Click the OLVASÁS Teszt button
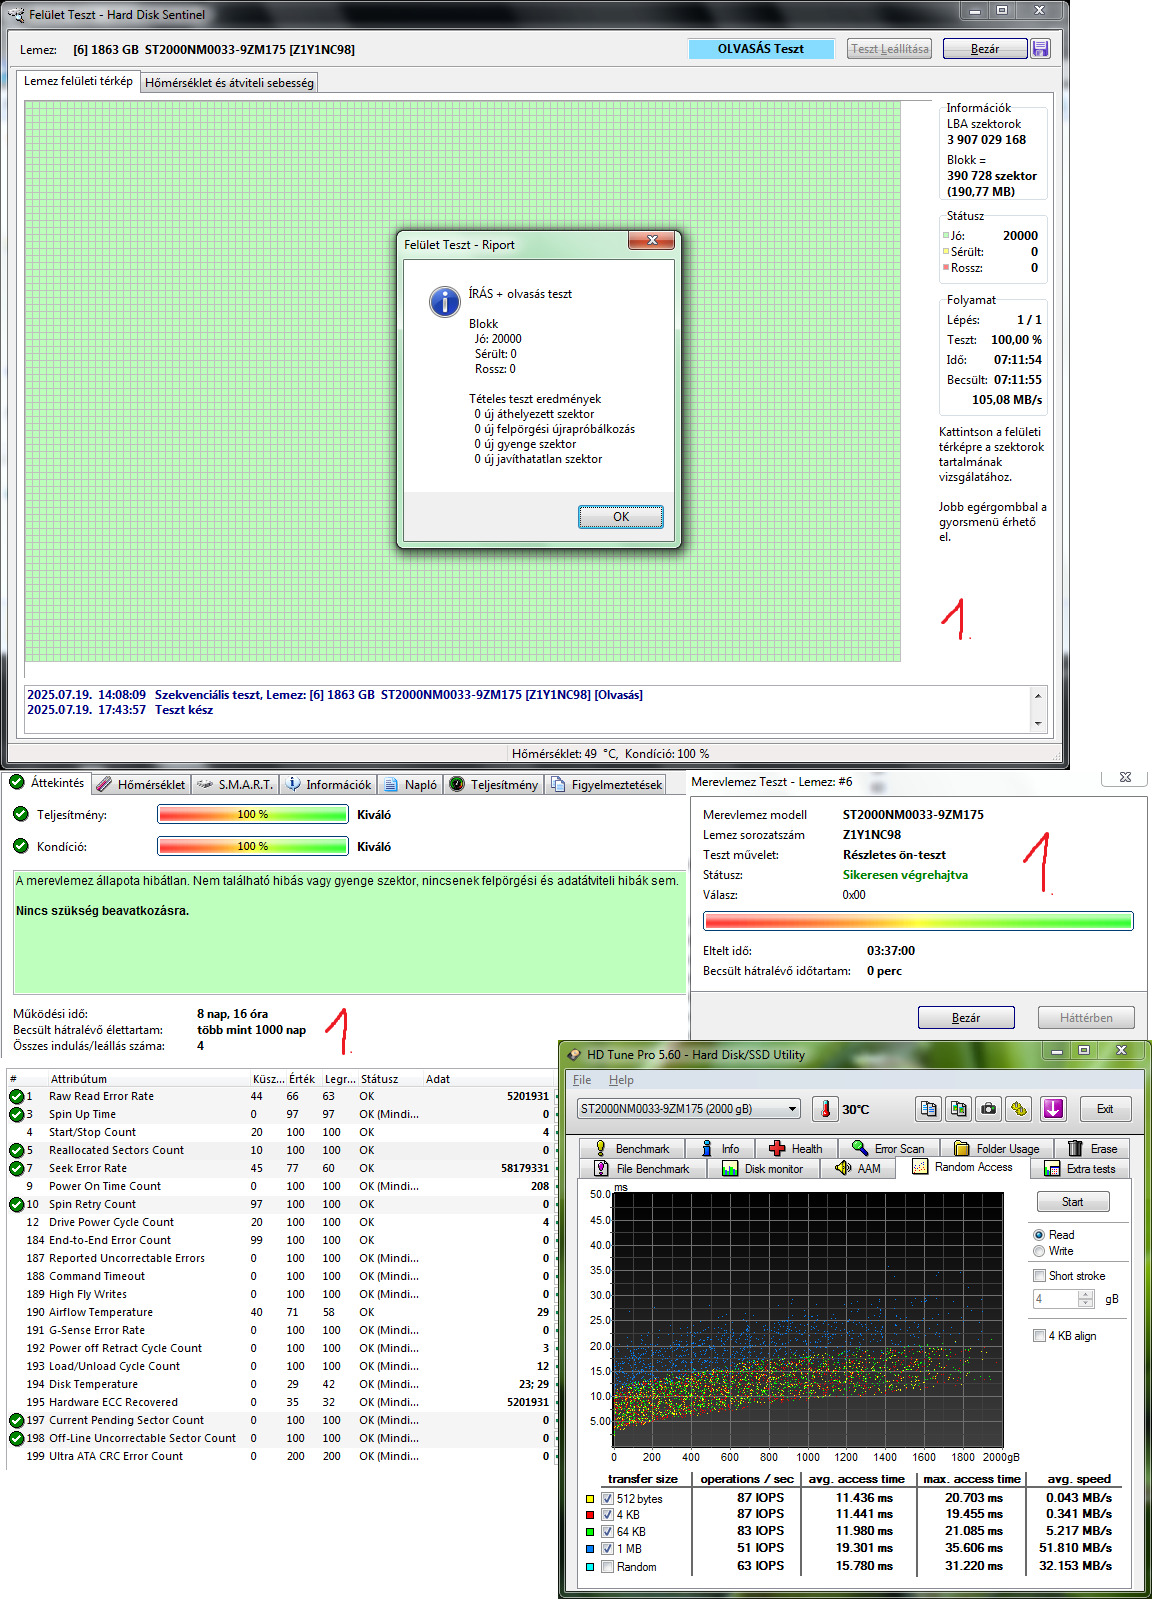 (x=761, y=49)
